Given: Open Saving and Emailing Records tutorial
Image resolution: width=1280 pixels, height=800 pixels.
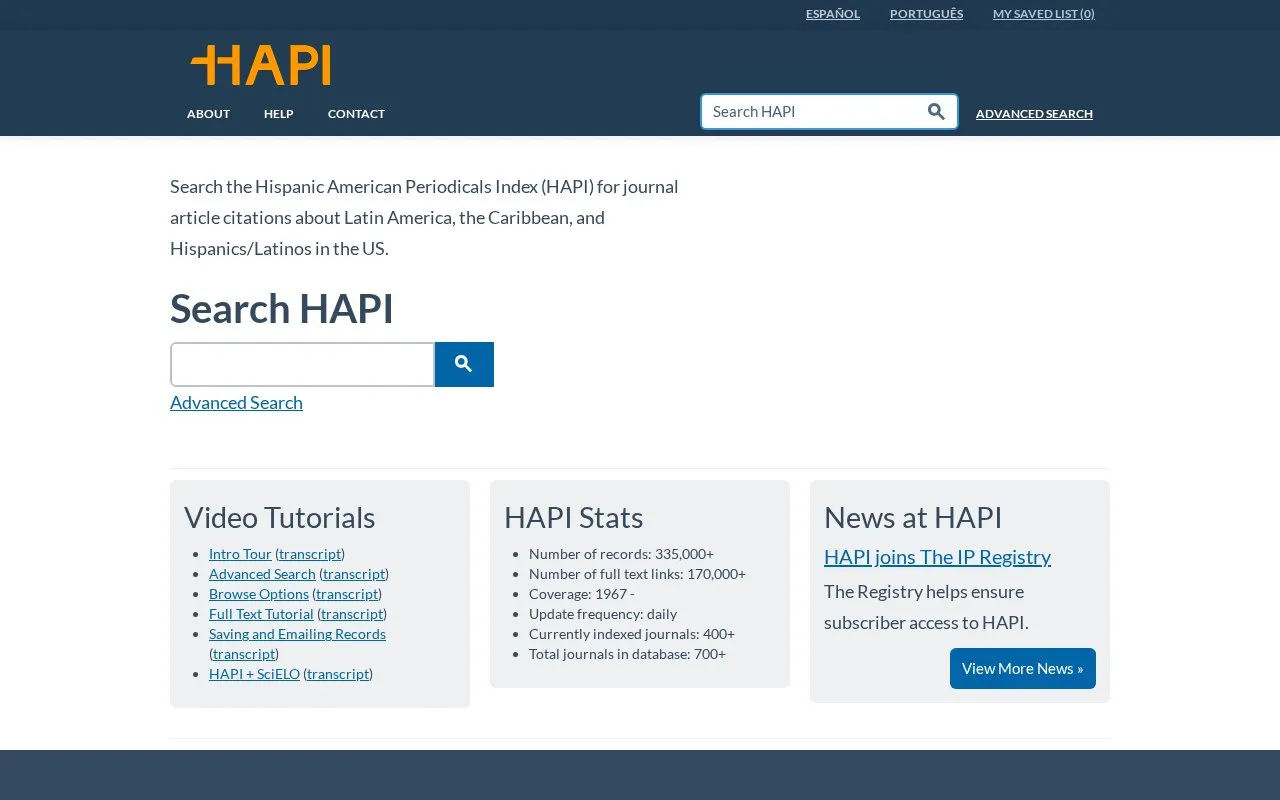Looking at the screenshot, I should (297, 634).
